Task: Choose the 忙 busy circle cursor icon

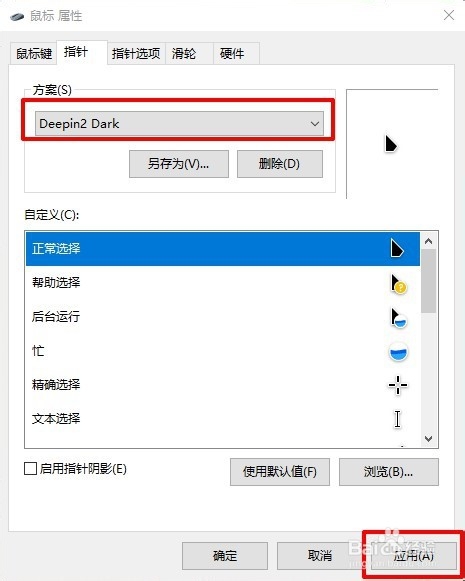Action: click(x=398, y=352)
